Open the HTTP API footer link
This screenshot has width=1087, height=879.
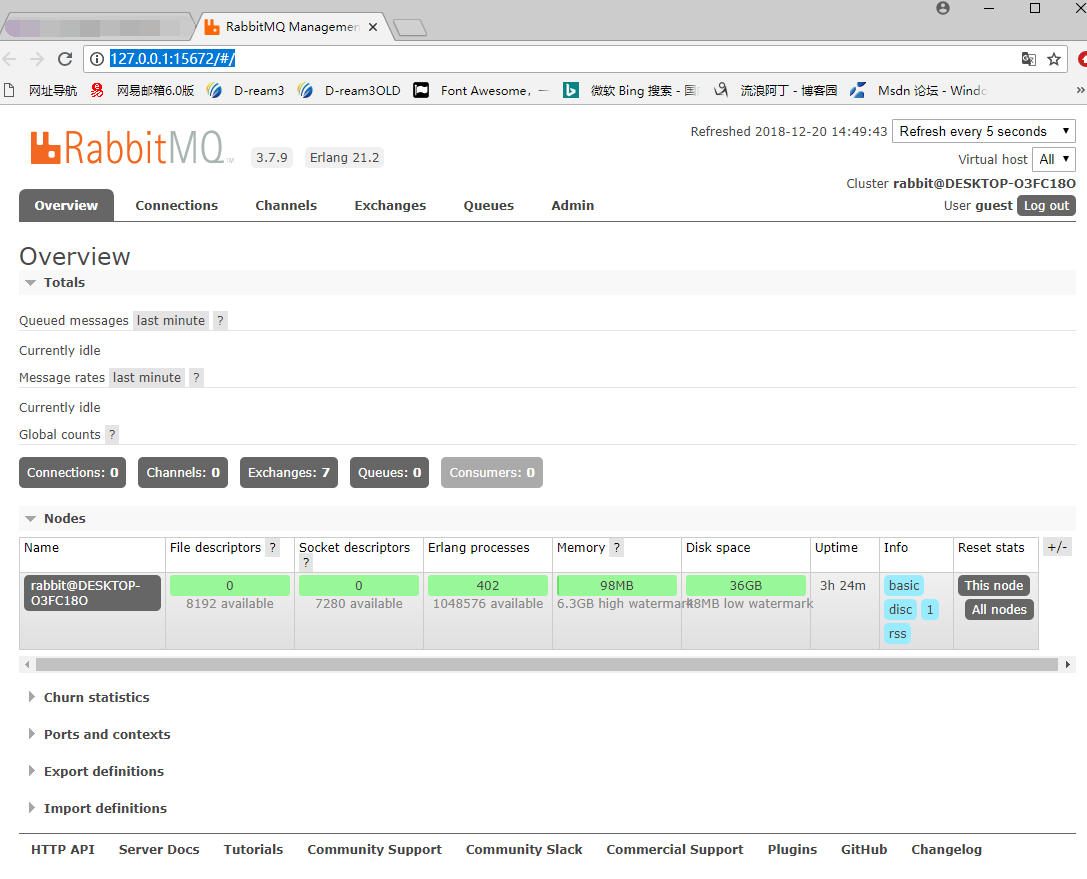pyautogui.click(x=63, y=850)
